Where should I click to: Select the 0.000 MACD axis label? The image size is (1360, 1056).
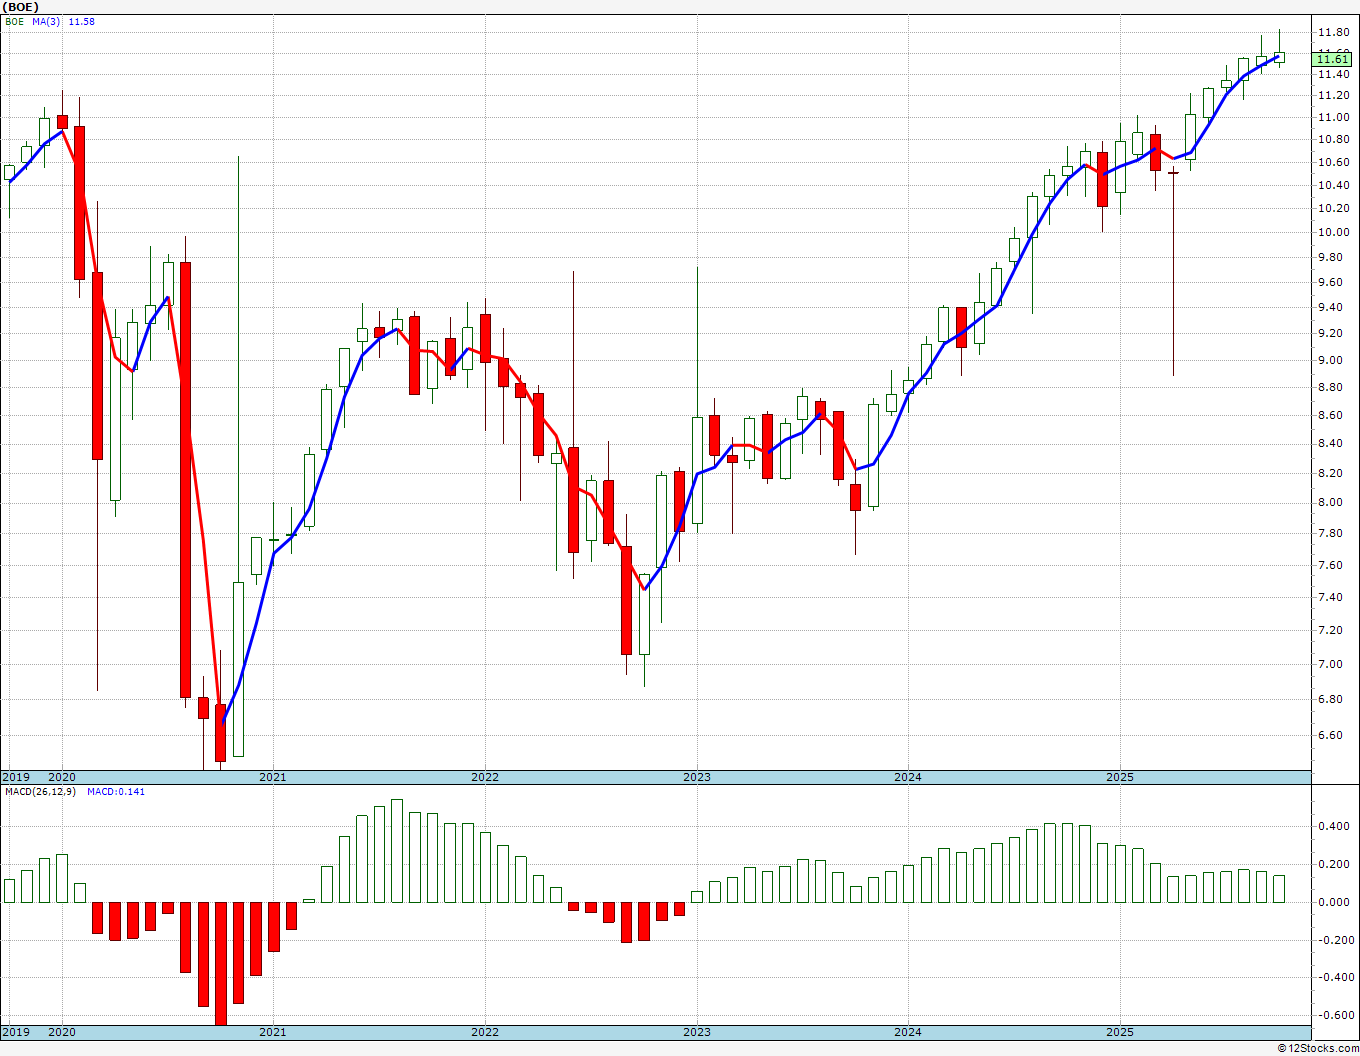(x=1334, y=903)
